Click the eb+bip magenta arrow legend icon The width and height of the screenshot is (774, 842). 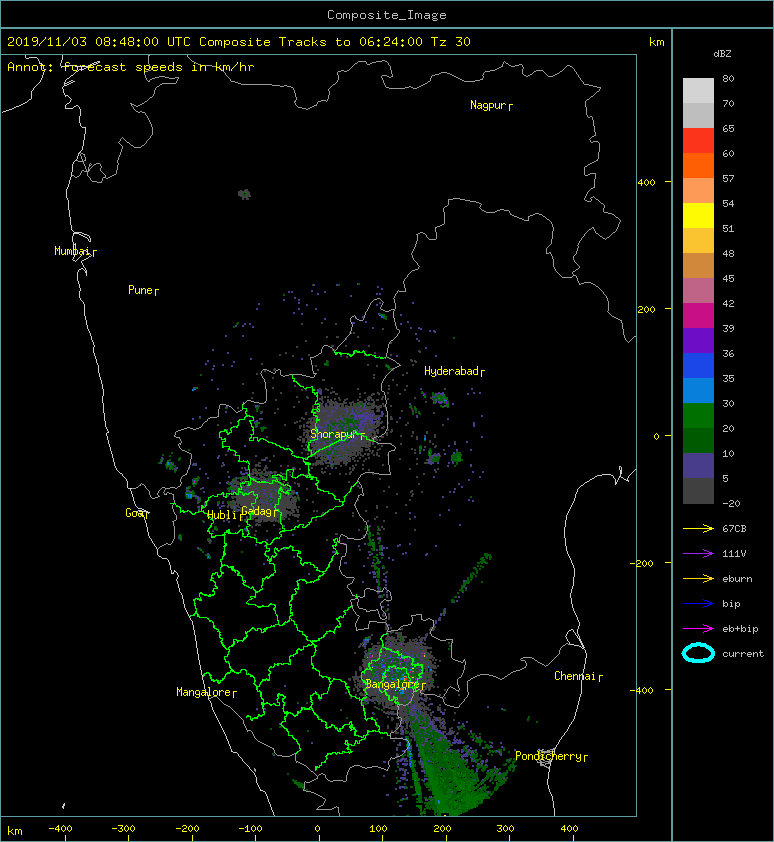pos(698,628)
